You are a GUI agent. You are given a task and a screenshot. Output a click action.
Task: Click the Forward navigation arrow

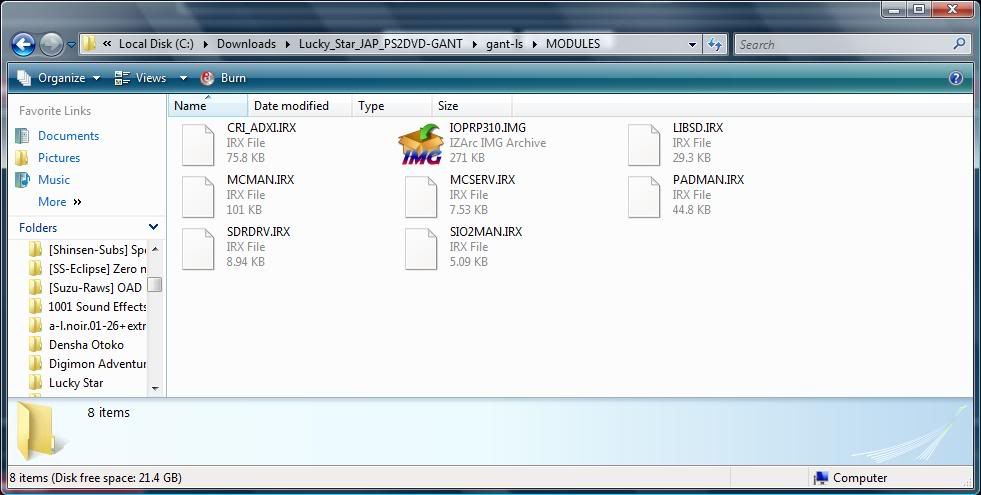pyautogui.click(x=51, y=44)
